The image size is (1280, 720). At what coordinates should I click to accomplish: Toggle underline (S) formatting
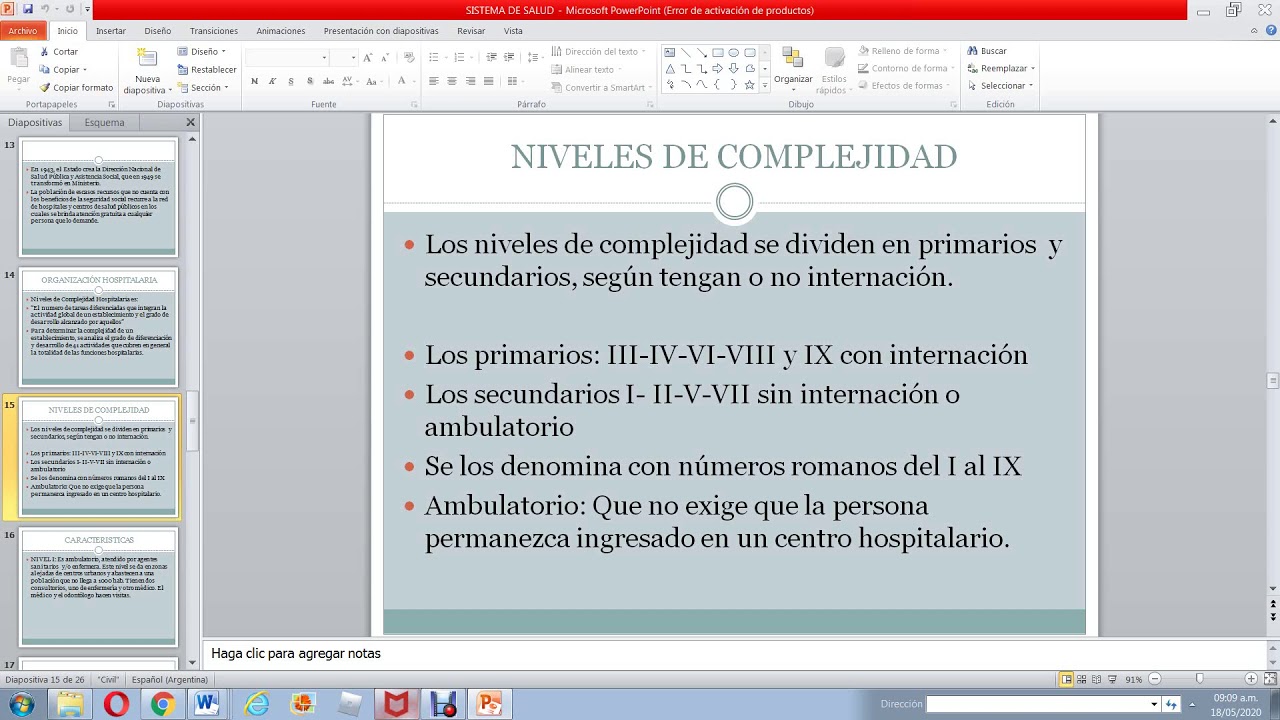click(291, 81)
